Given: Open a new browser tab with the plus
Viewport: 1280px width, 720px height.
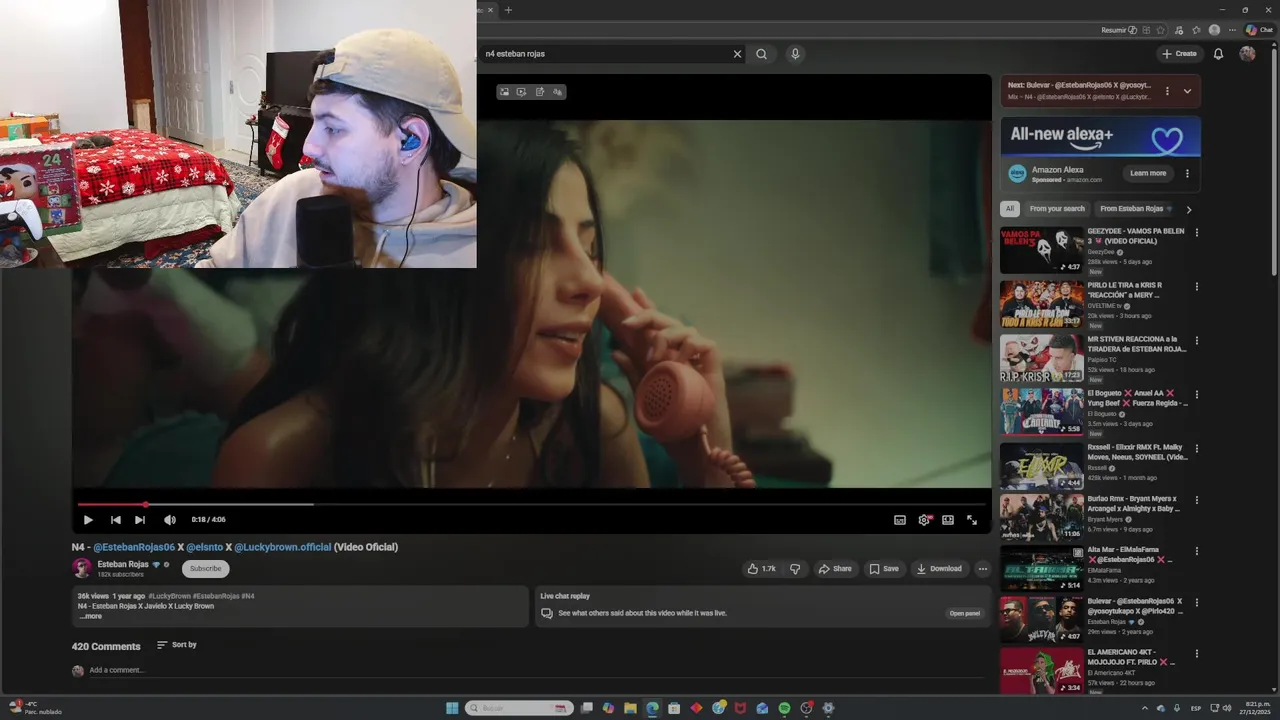Looking at the screenshot, I should pyautogui.click(x=508, y=10).
